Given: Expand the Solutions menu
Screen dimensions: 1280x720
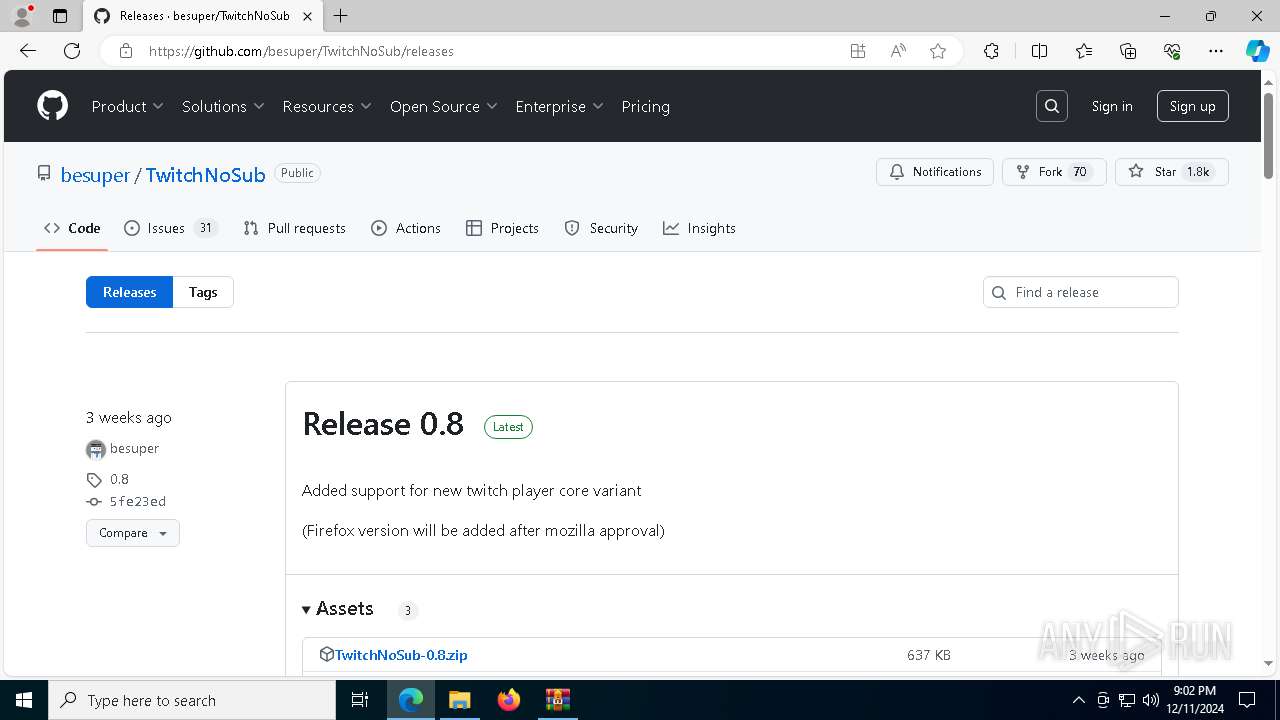Looking at the screenshot, I should pyautogui.click(x=223, y=106).
